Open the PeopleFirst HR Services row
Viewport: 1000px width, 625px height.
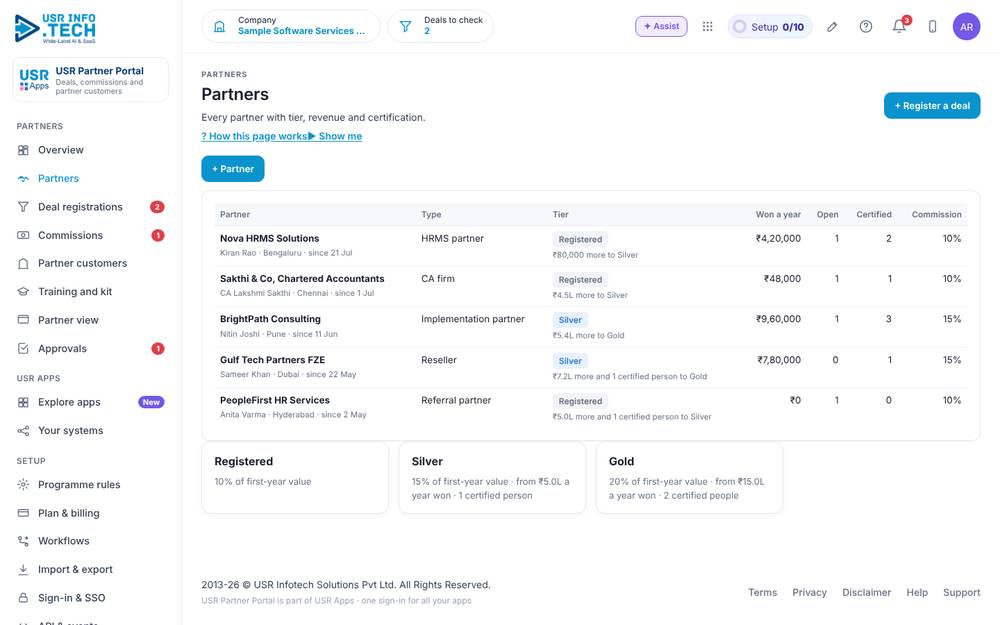tap(591, 408)
